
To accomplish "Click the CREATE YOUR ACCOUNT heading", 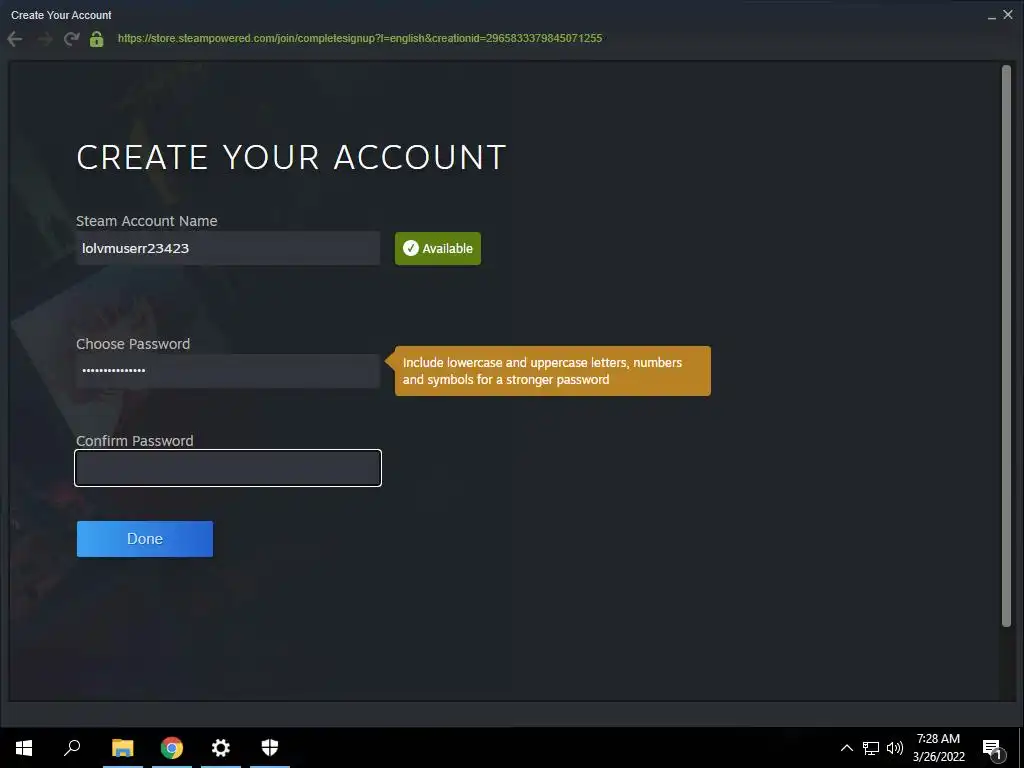I will (x=291, y=157).
